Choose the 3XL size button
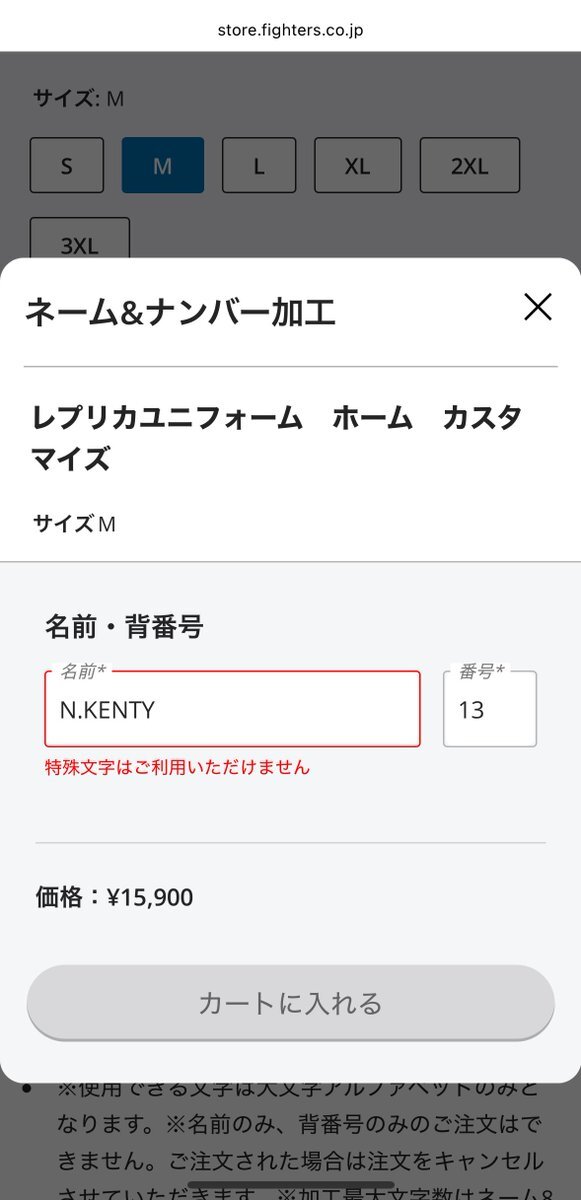This screenshot has height=1200, width=581. pos(80,238)
